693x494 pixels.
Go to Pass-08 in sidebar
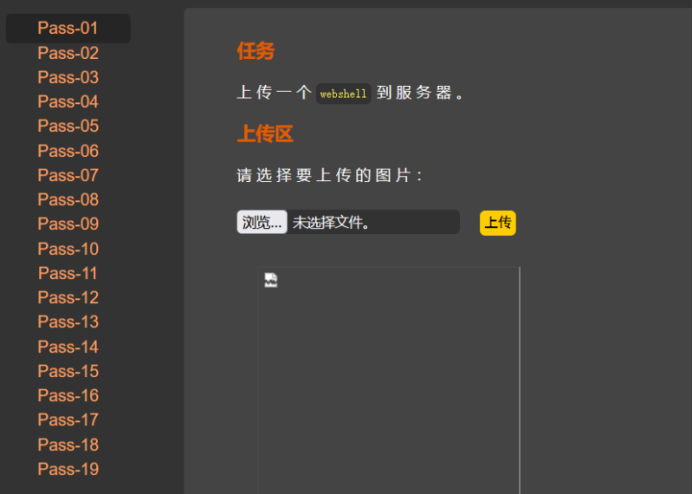[x=68, y=200]
